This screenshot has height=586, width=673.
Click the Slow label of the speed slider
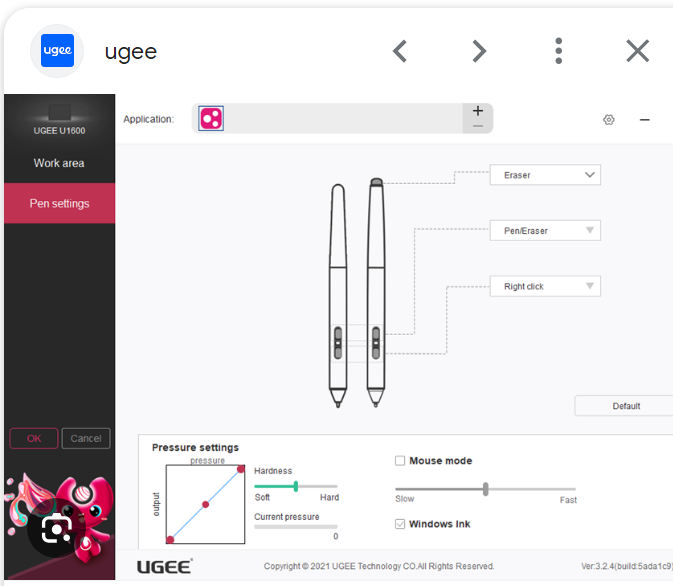click(x=405, y=499)
